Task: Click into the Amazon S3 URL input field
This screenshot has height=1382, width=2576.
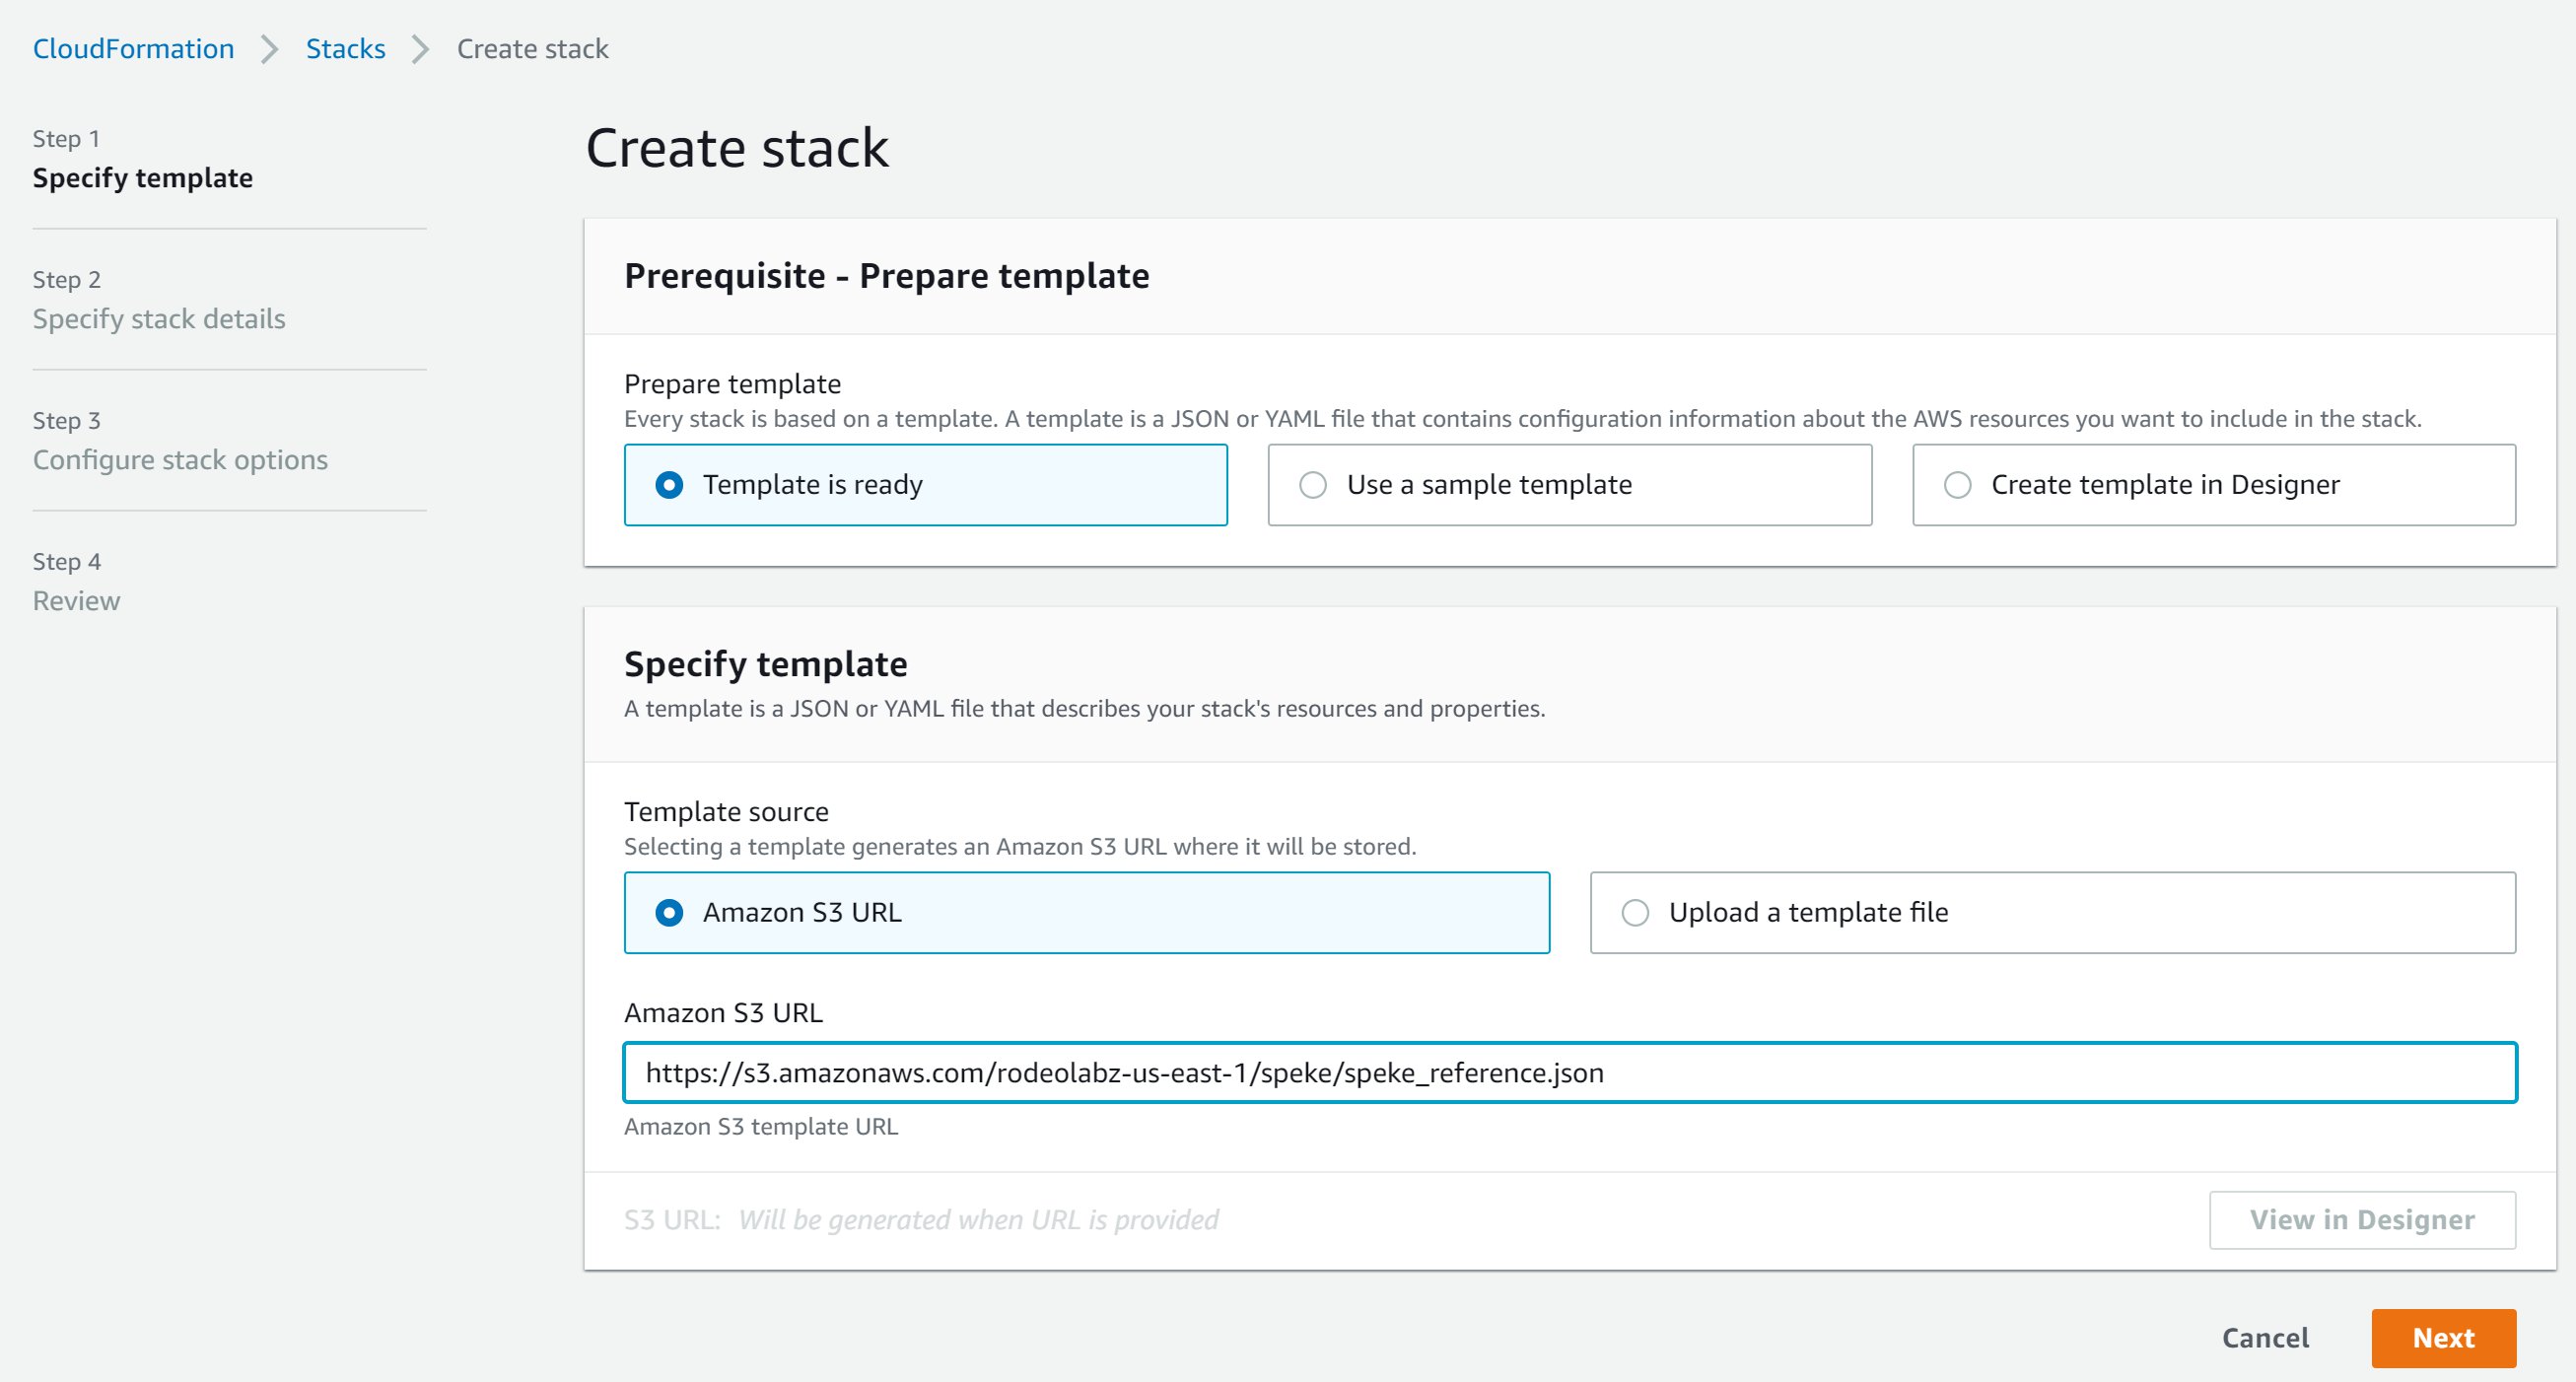Action: pos(1570,1073)
